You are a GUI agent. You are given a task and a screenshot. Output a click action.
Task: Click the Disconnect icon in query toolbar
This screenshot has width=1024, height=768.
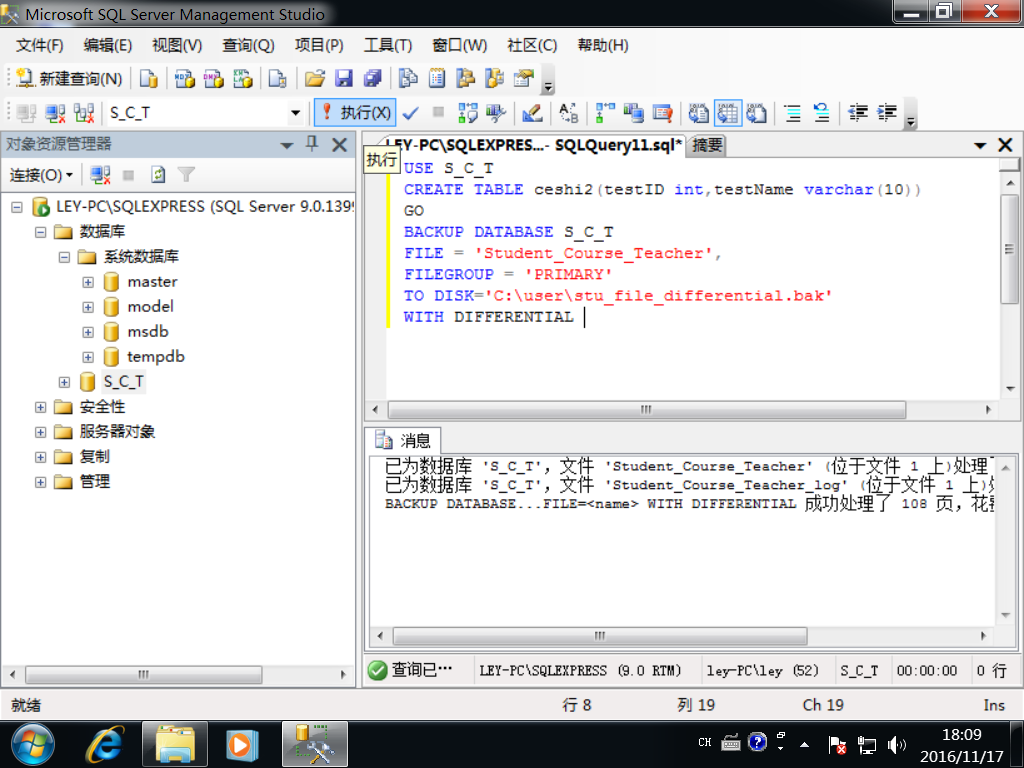tap(55, 113)
